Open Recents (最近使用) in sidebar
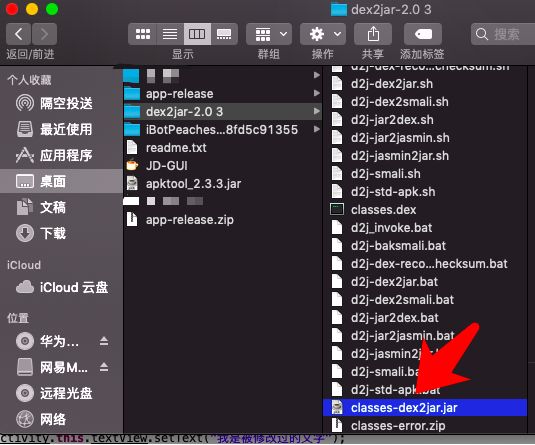This screenshot has height=445, width=535. [61, 129]
